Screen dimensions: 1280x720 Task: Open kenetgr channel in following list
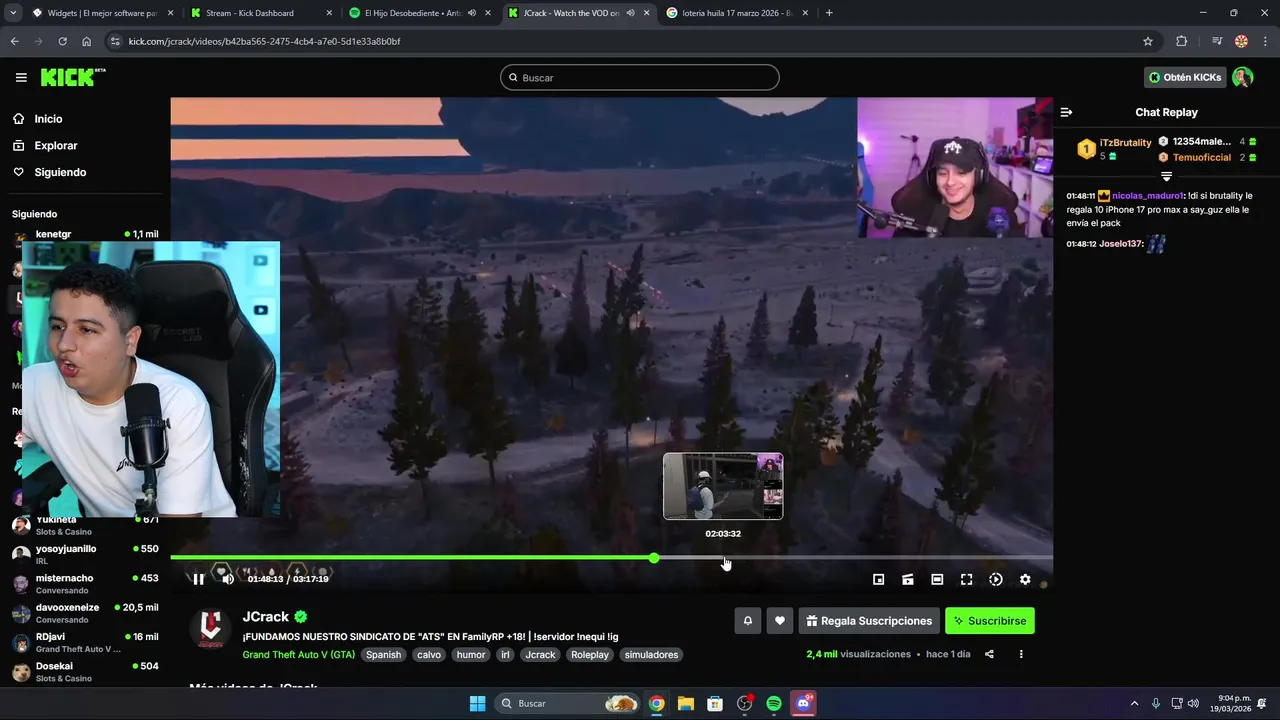(x=84, y=235)
